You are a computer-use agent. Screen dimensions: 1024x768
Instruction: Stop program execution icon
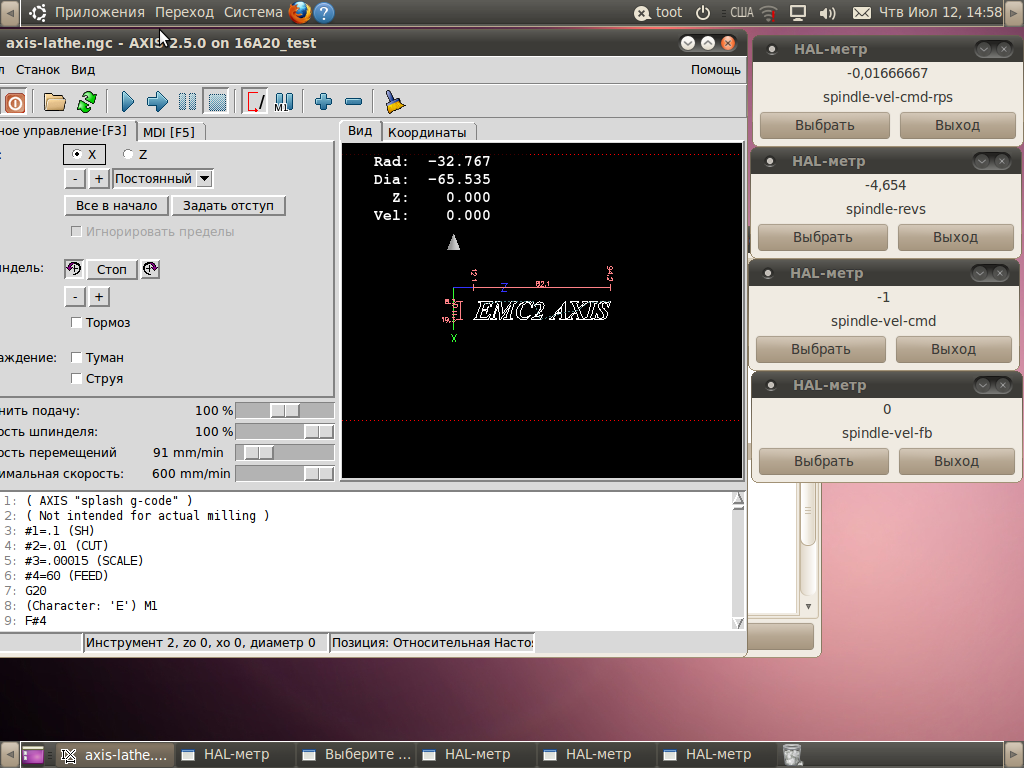click(x=217, y=102)
